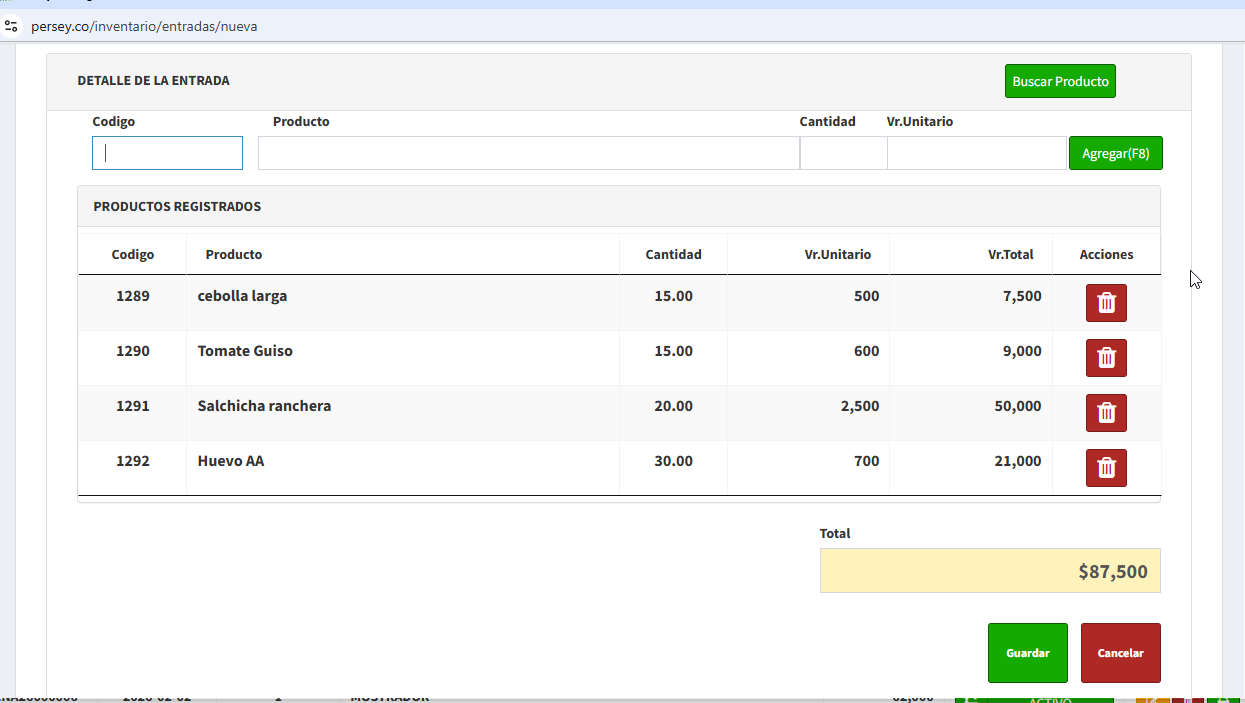Click the Huevo AA quantity 30.00 cell

[673, 461]
